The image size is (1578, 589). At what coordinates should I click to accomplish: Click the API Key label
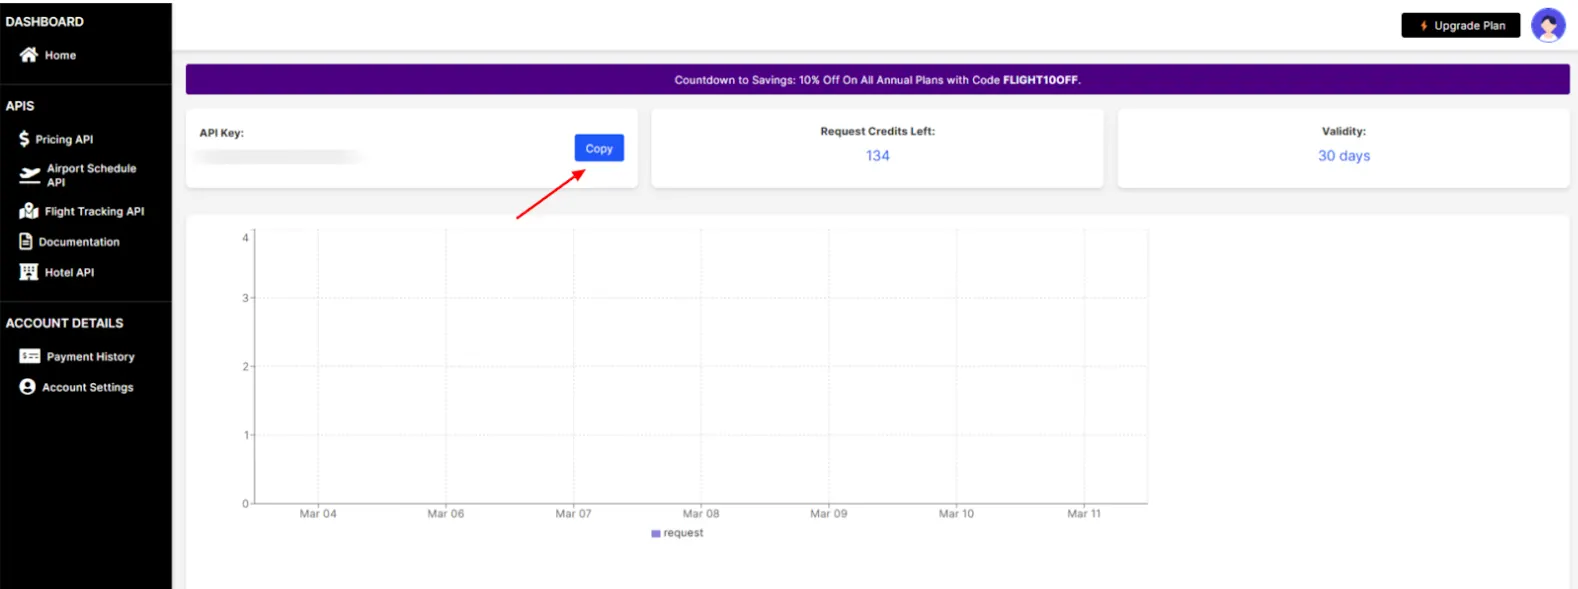221,133
